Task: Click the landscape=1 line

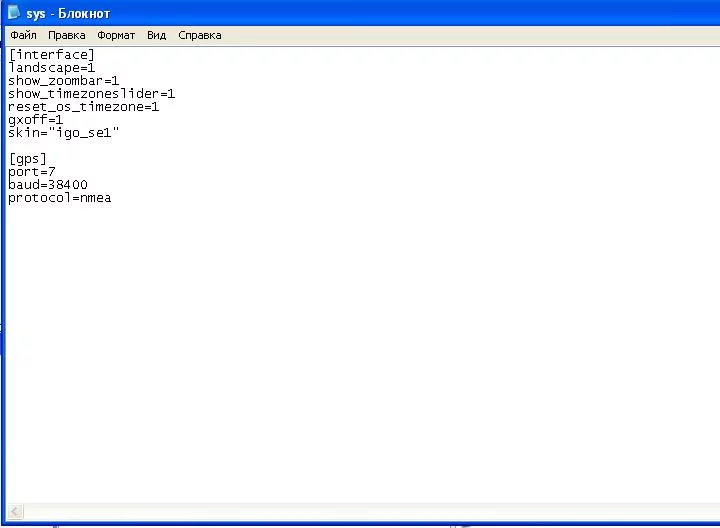Action: click(51, 68)
